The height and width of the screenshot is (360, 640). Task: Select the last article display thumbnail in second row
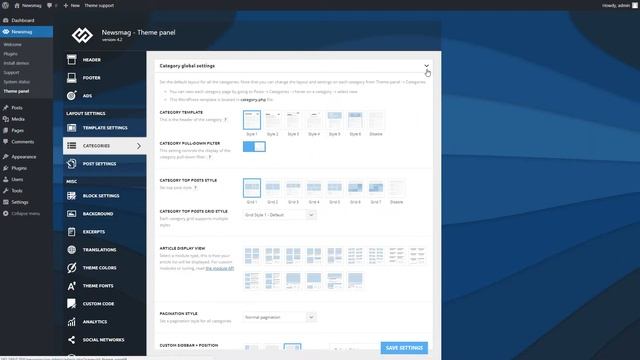(x=355, y=281)
